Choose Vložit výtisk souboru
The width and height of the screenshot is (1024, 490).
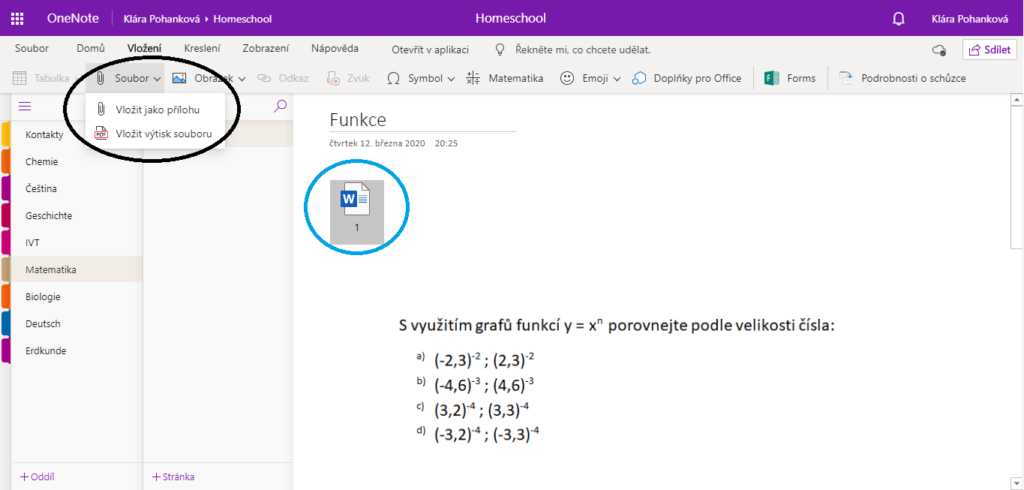pos(163,132)
